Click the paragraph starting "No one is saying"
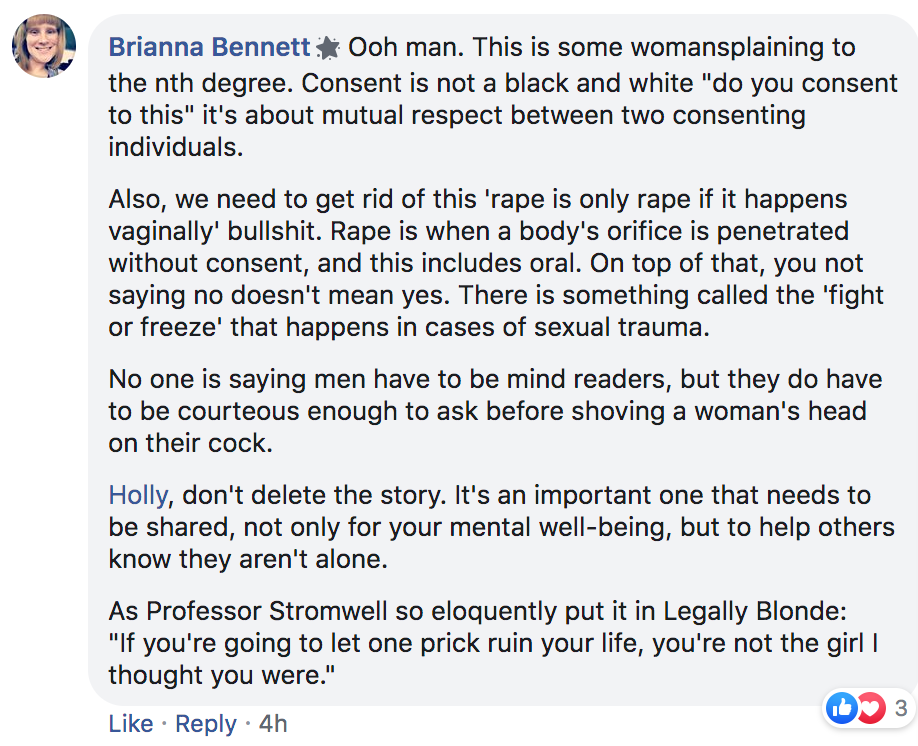 (x=495, y=411)
